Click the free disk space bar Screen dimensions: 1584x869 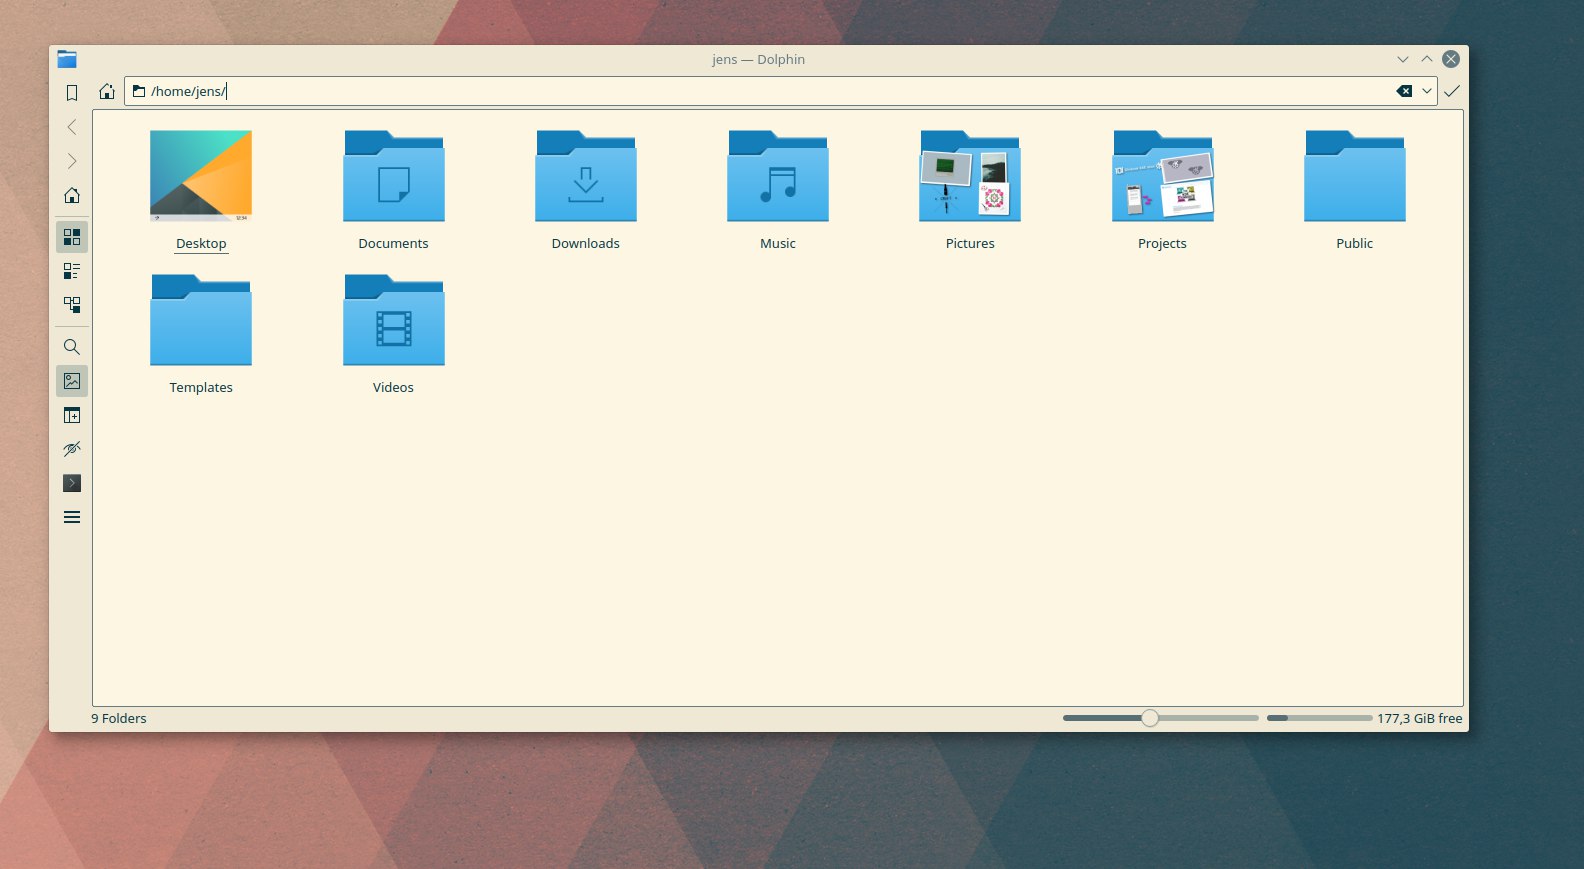pos(1319,718)
